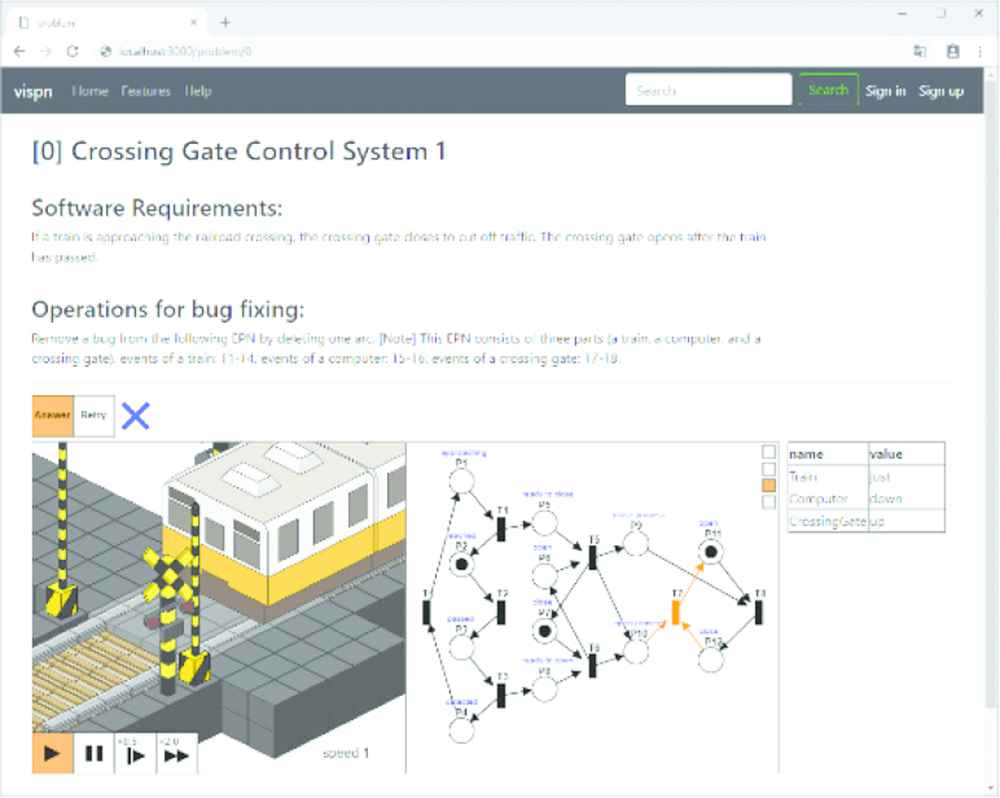Click the blue X result icon
This screenshot has width=1000, height=798.
pos(135,416)
